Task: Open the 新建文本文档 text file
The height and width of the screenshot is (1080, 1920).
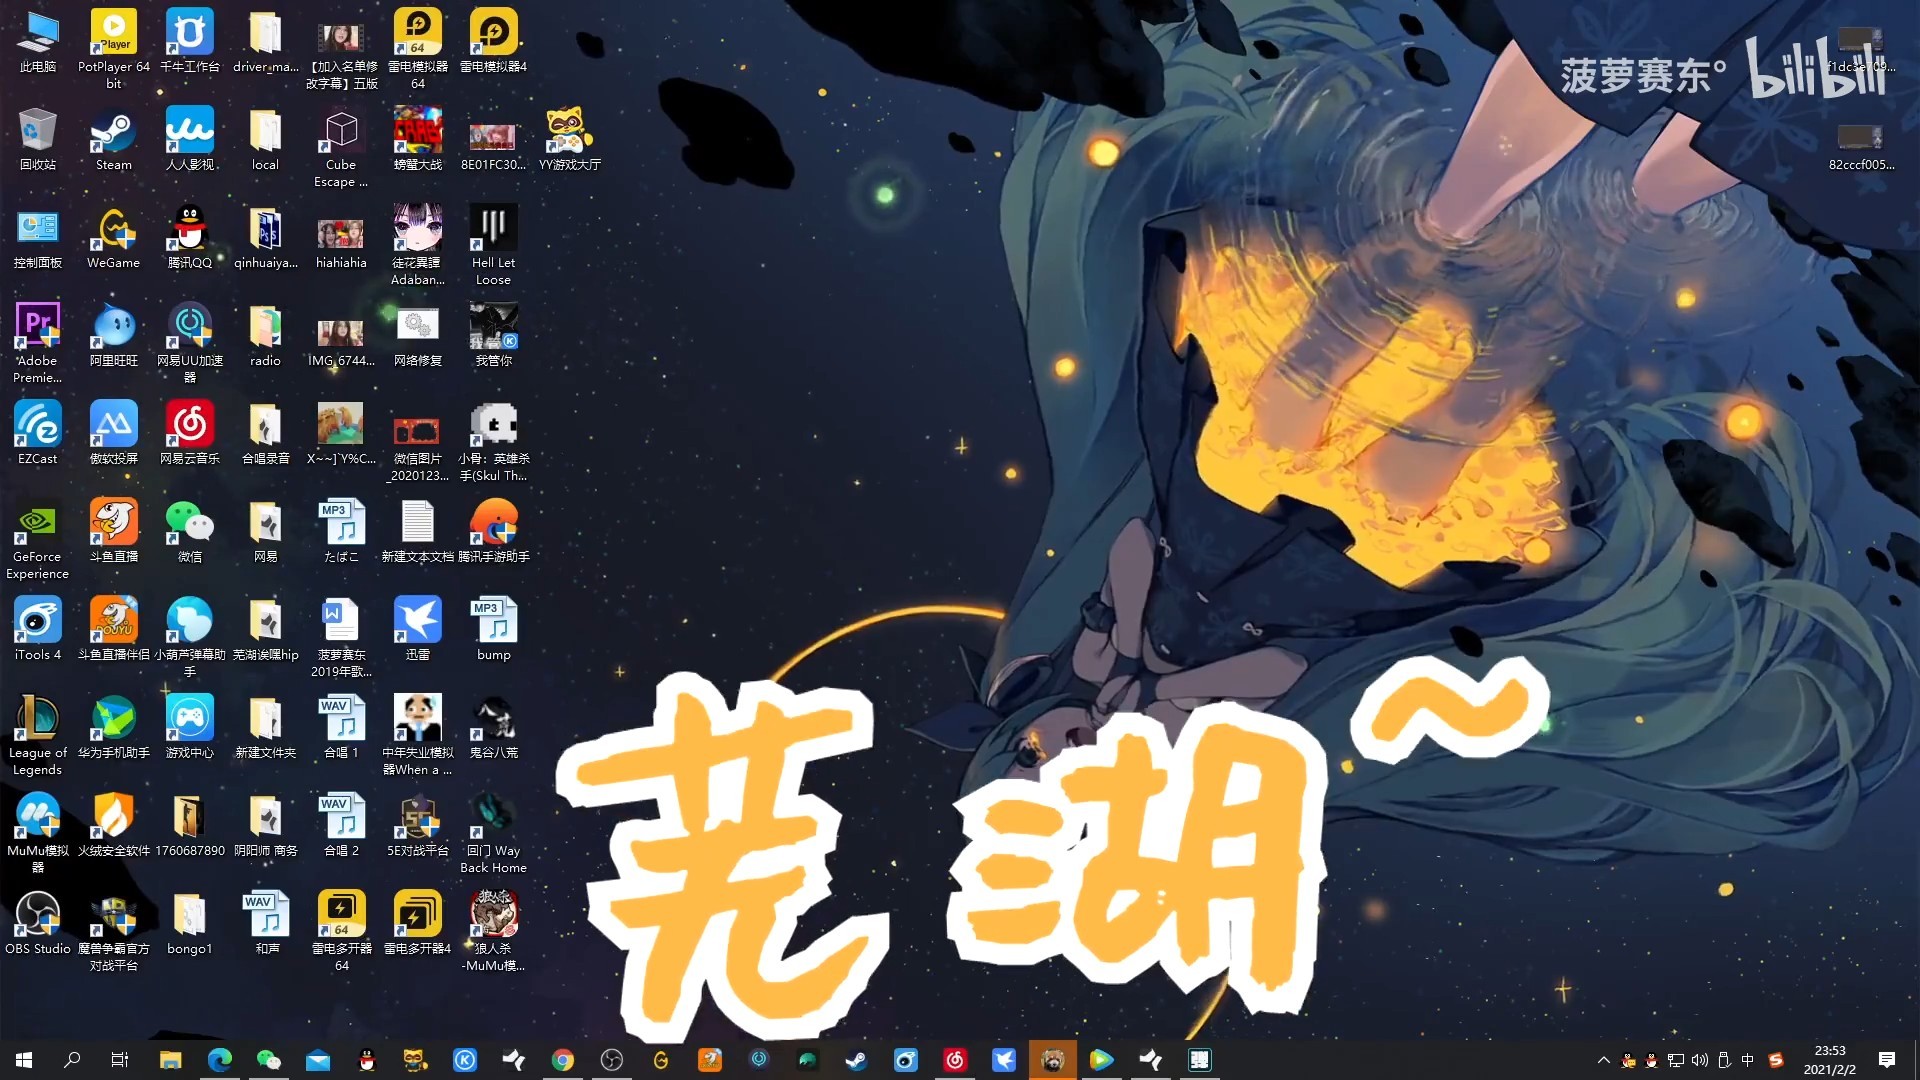Action: (x=418, y=530)
